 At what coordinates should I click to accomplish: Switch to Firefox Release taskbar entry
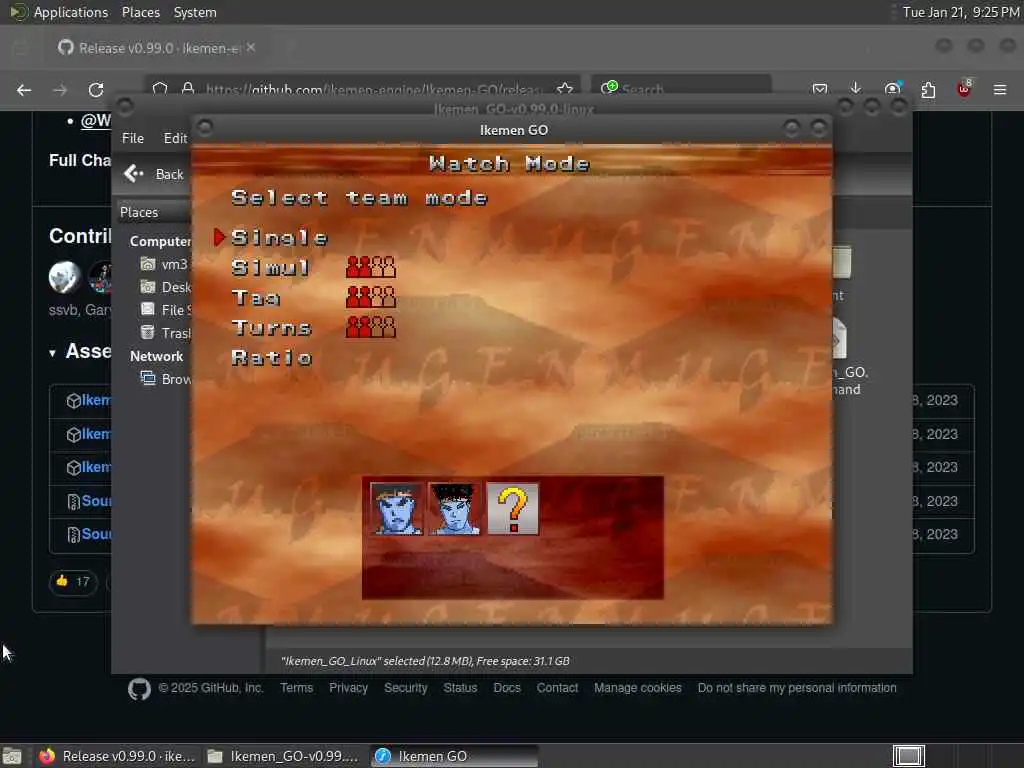(118, 756)
